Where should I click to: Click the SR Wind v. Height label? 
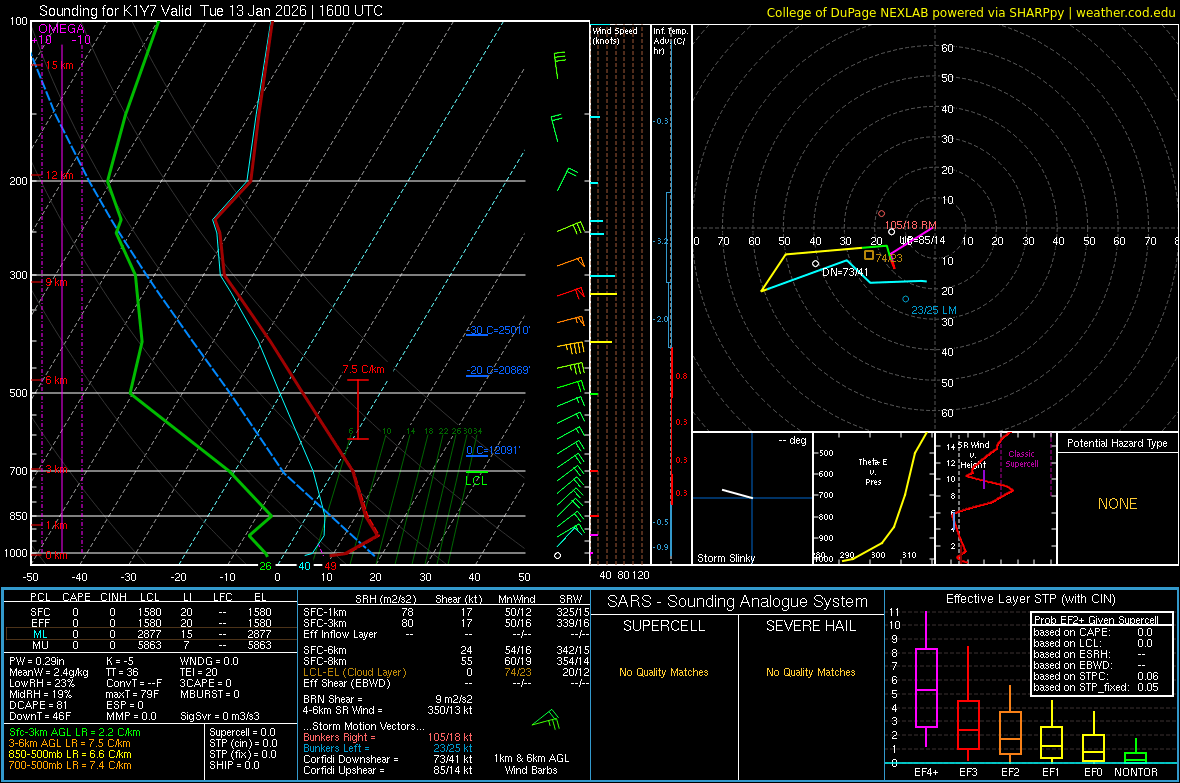(x=973, y=455)
